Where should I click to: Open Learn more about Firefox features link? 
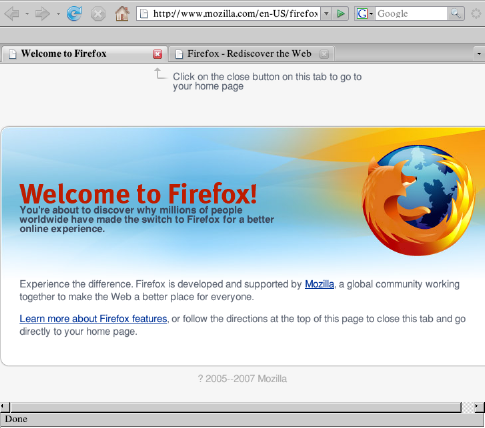(93, 319)
